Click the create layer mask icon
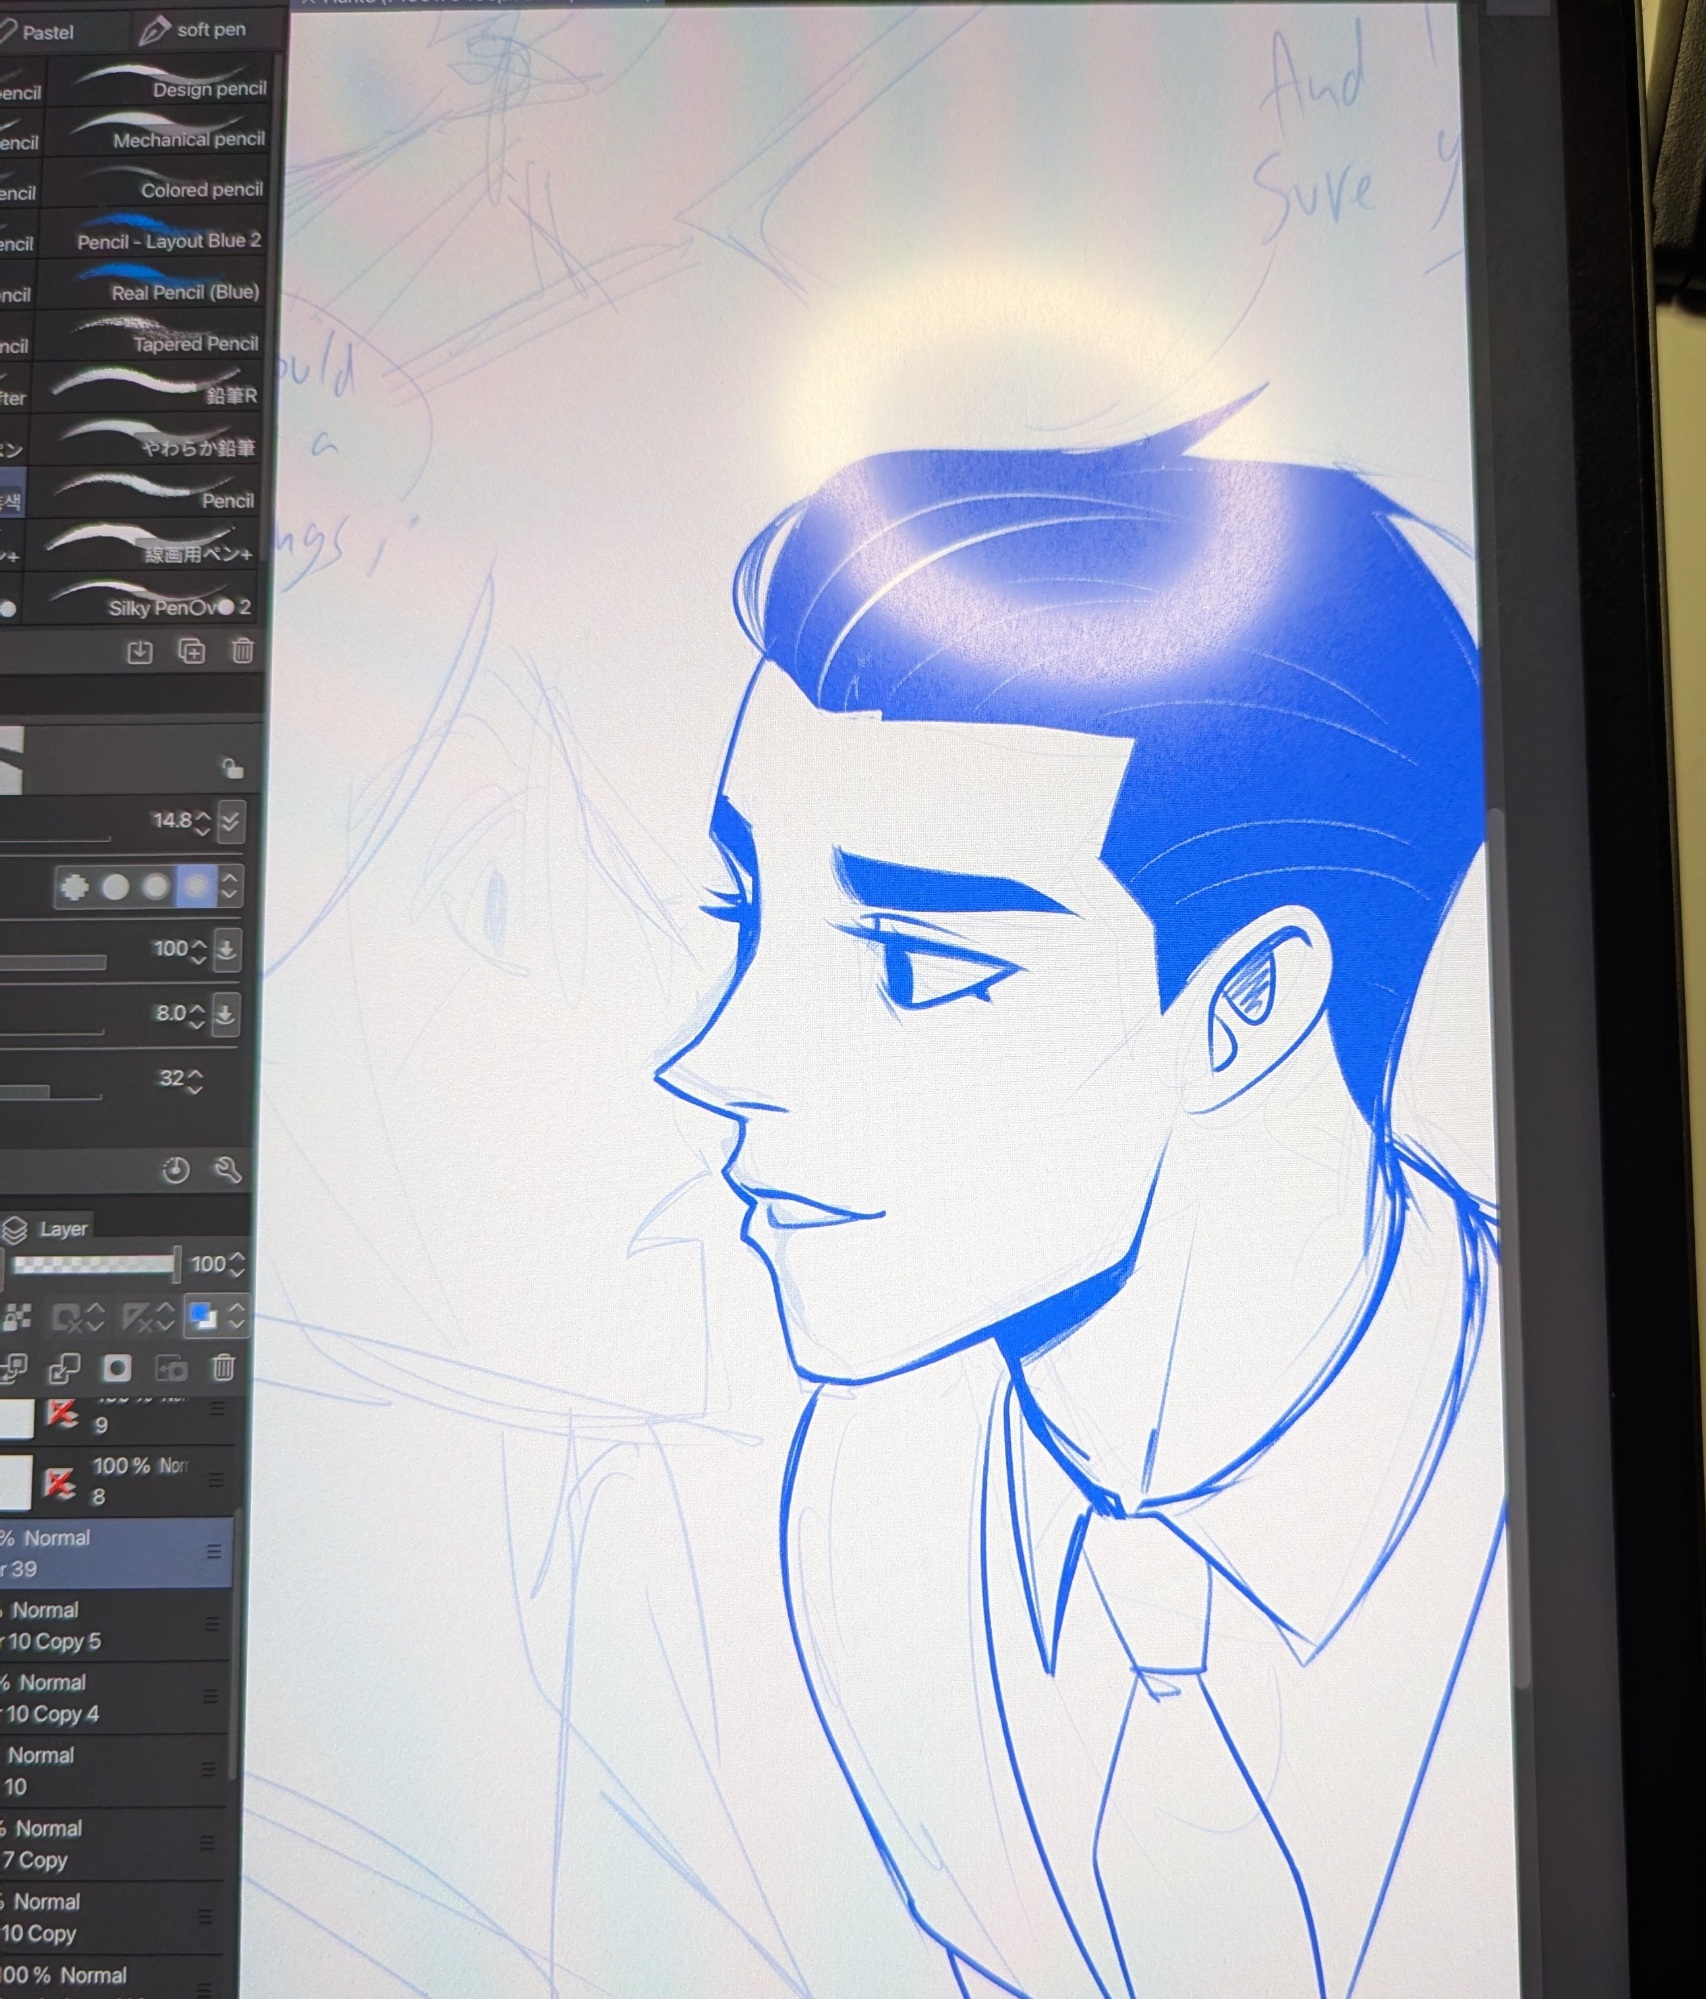The width and height of the screenshot is (1706, 1999). click(118, 1367)
